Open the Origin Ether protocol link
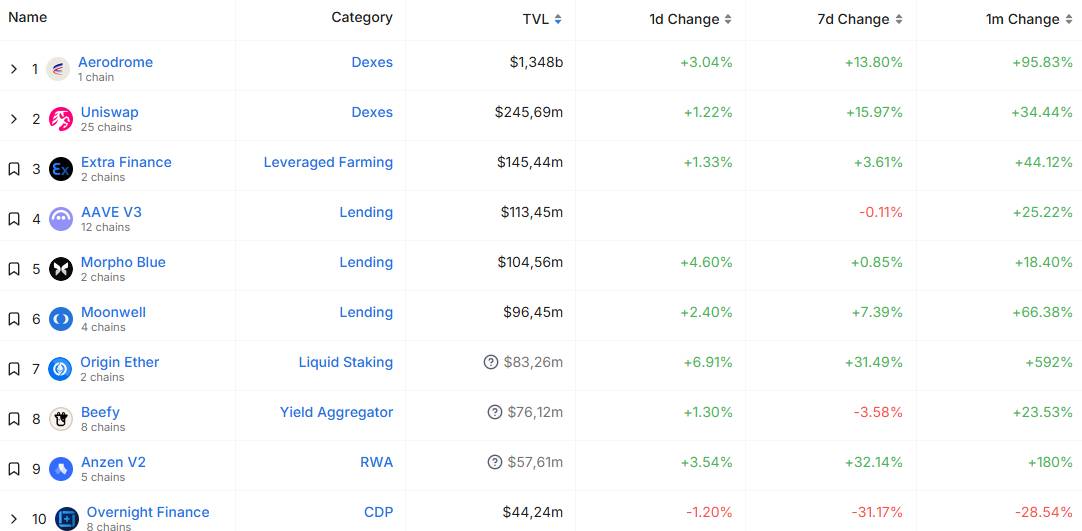 (x=120, y=362)
